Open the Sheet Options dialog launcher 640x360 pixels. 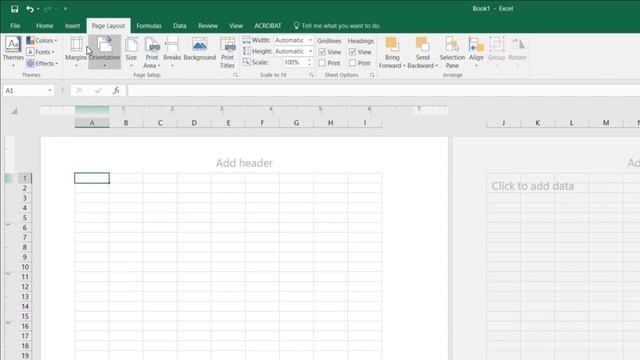pos(372,75)
